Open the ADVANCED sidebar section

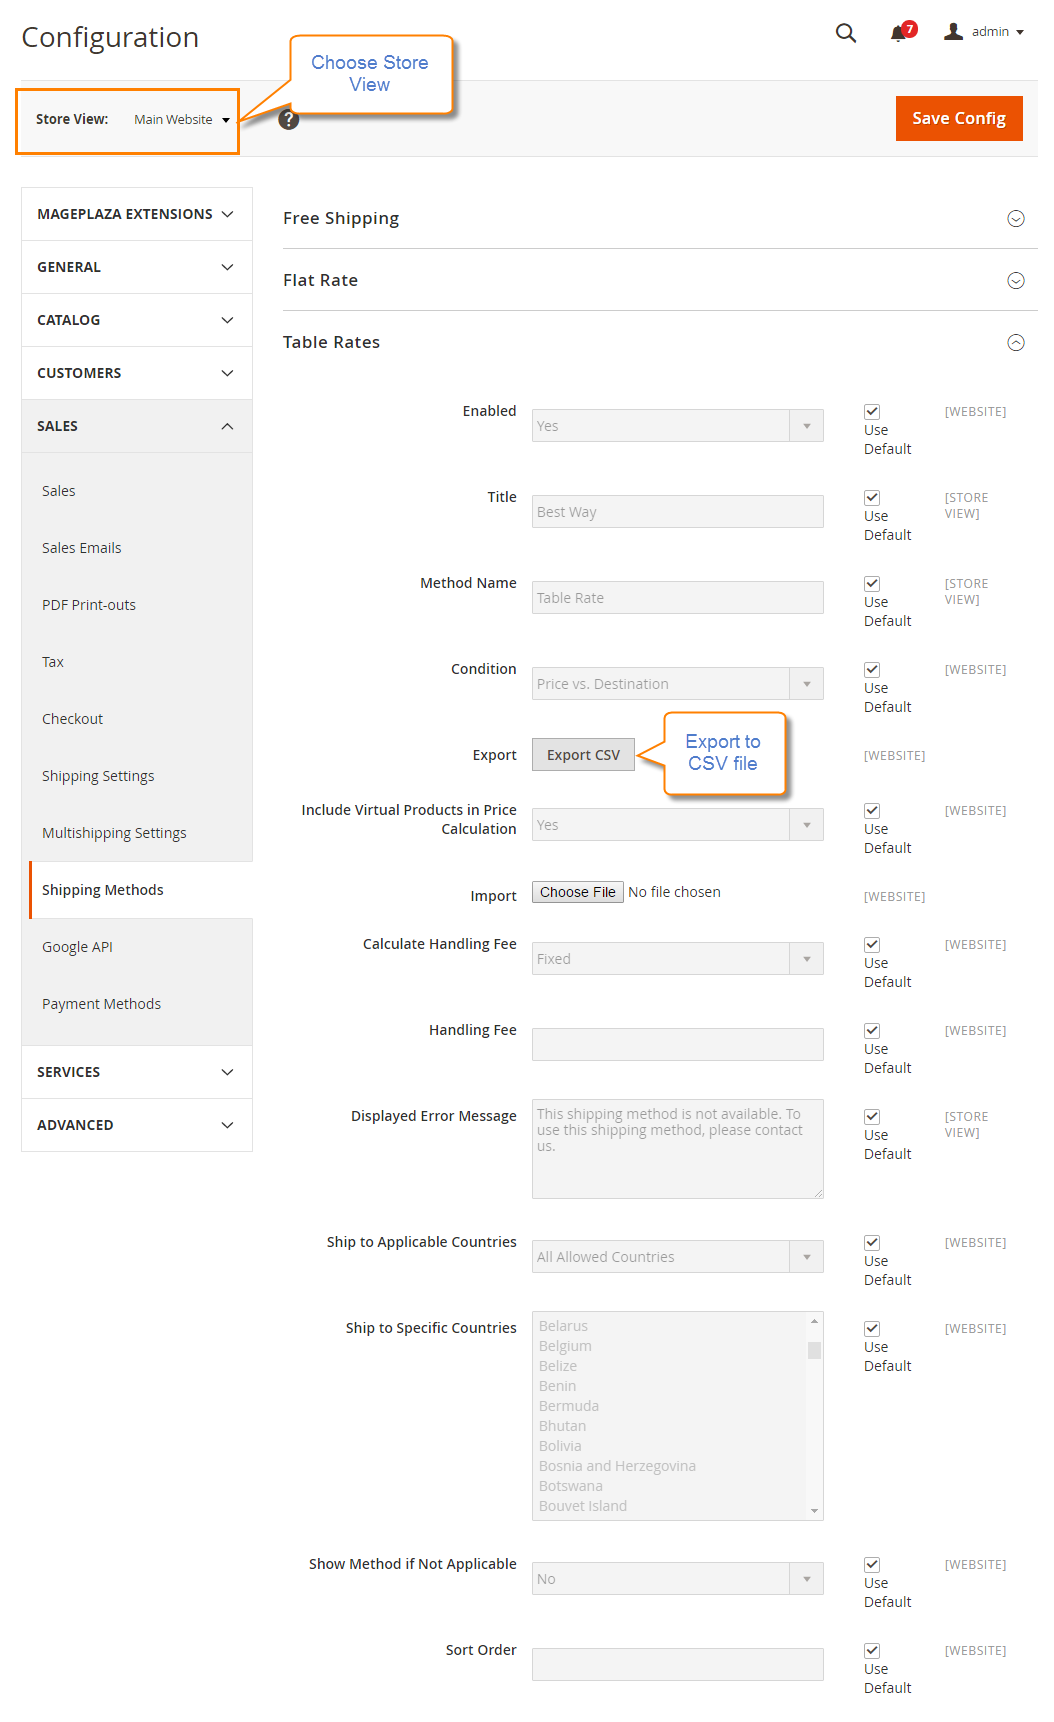(136, 1124)
